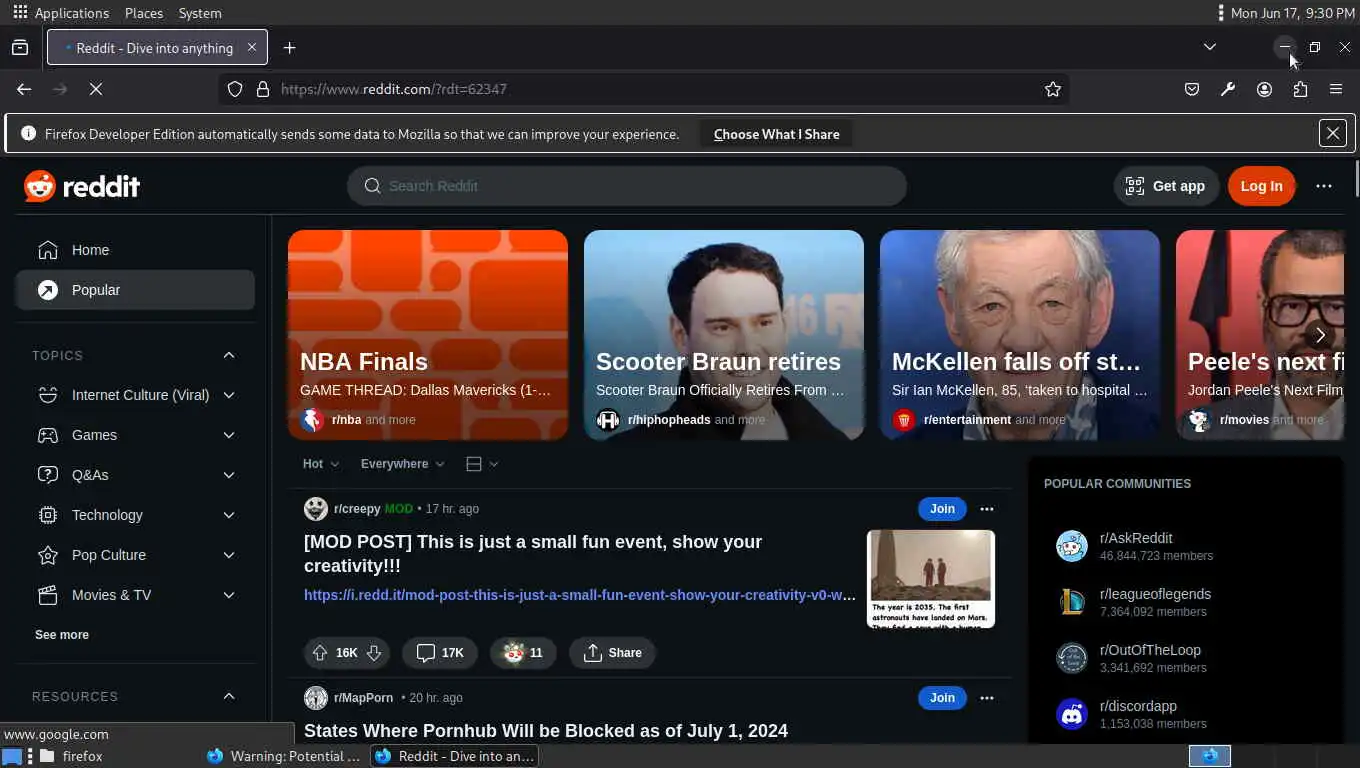Open a new tab with plus button
Screen dimensions: 1360x768
pyautogui.click(x=289, y=48)
